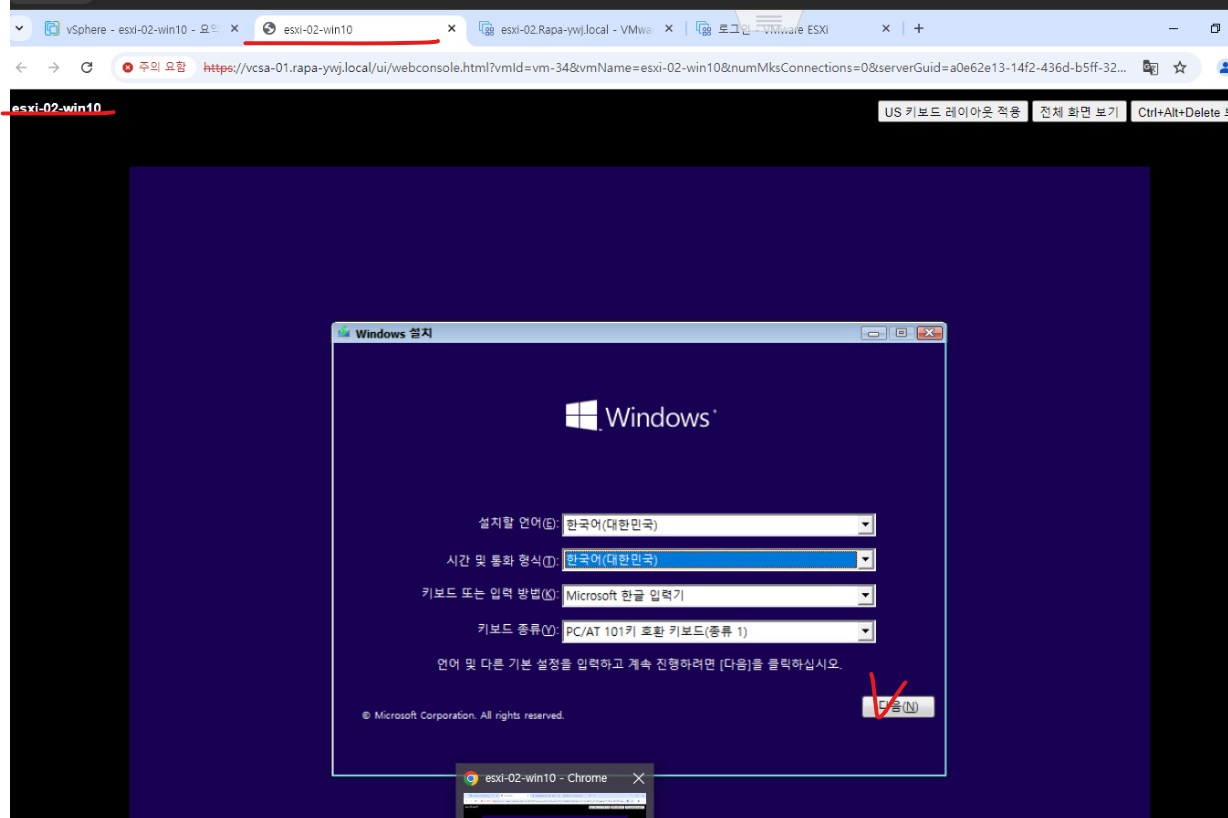Viewport: 1228px width, 818px height.
Task: Send Ctrl+Alt+Delete to the VM
Action: pos(1180,112)
